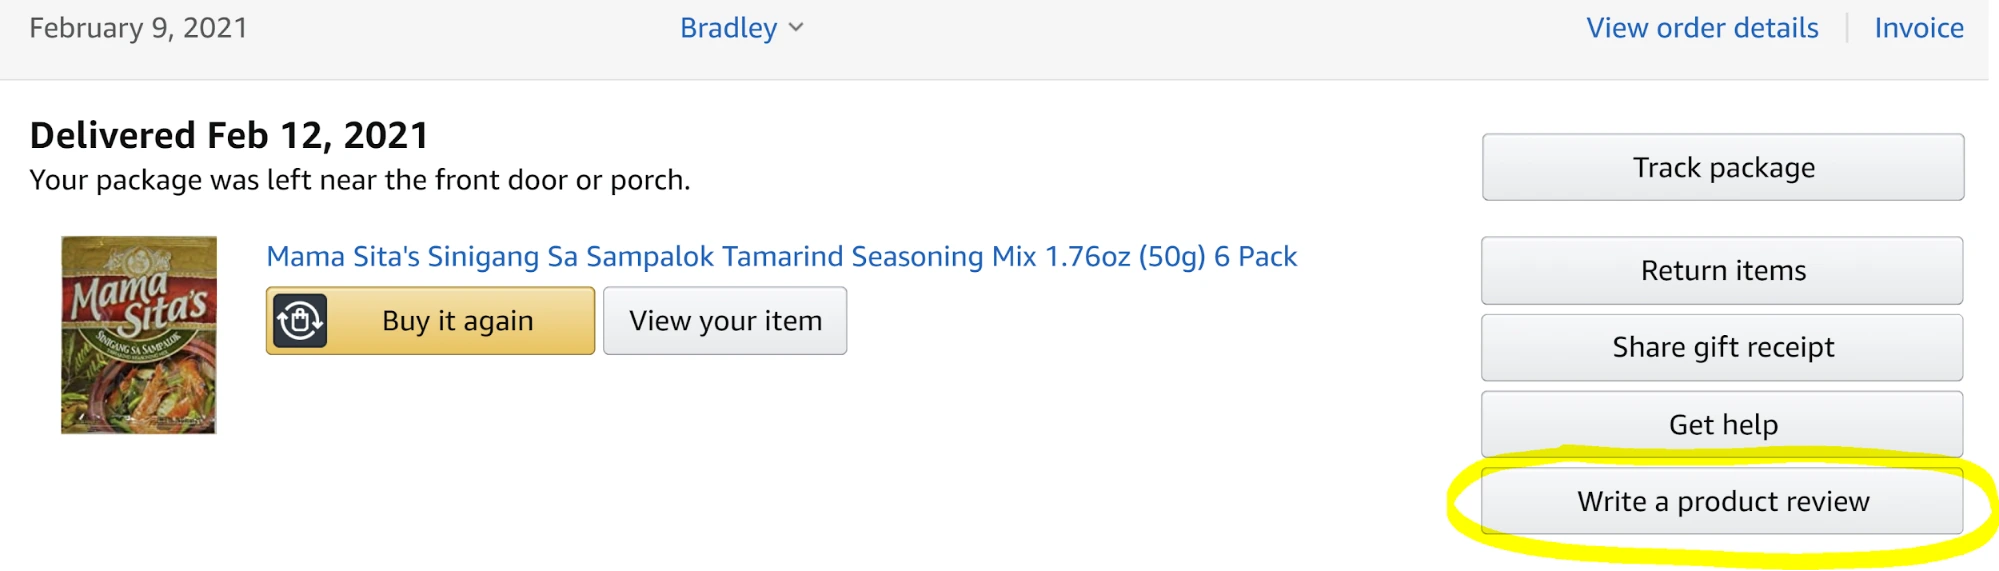The height and width of the screenshot is (571, 1999).
Task: Open the Mama Sita's Sinigang product title link
Action: pyautogui.click(x=781, y=257)
